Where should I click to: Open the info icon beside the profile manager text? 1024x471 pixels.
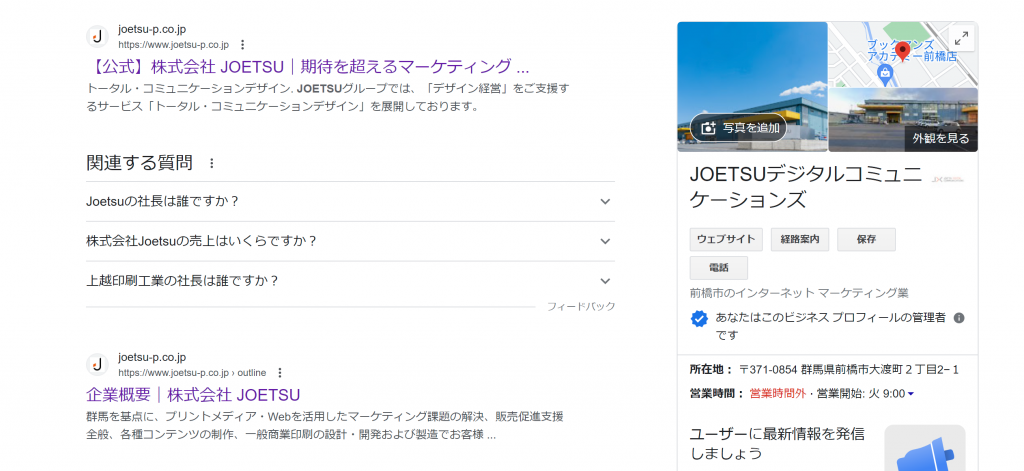click(x=959, y=318)
